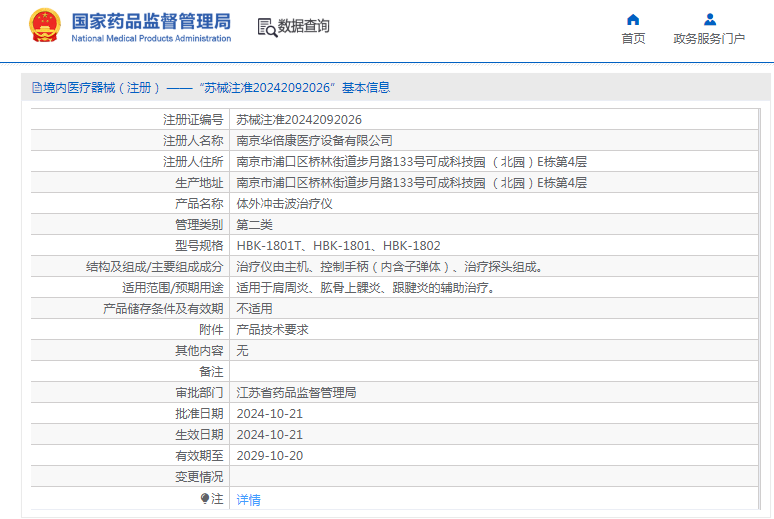The height and width of the screenshot is (519, 774).
Task: Click the 其他内容 value 无
Action: [242, 351]
